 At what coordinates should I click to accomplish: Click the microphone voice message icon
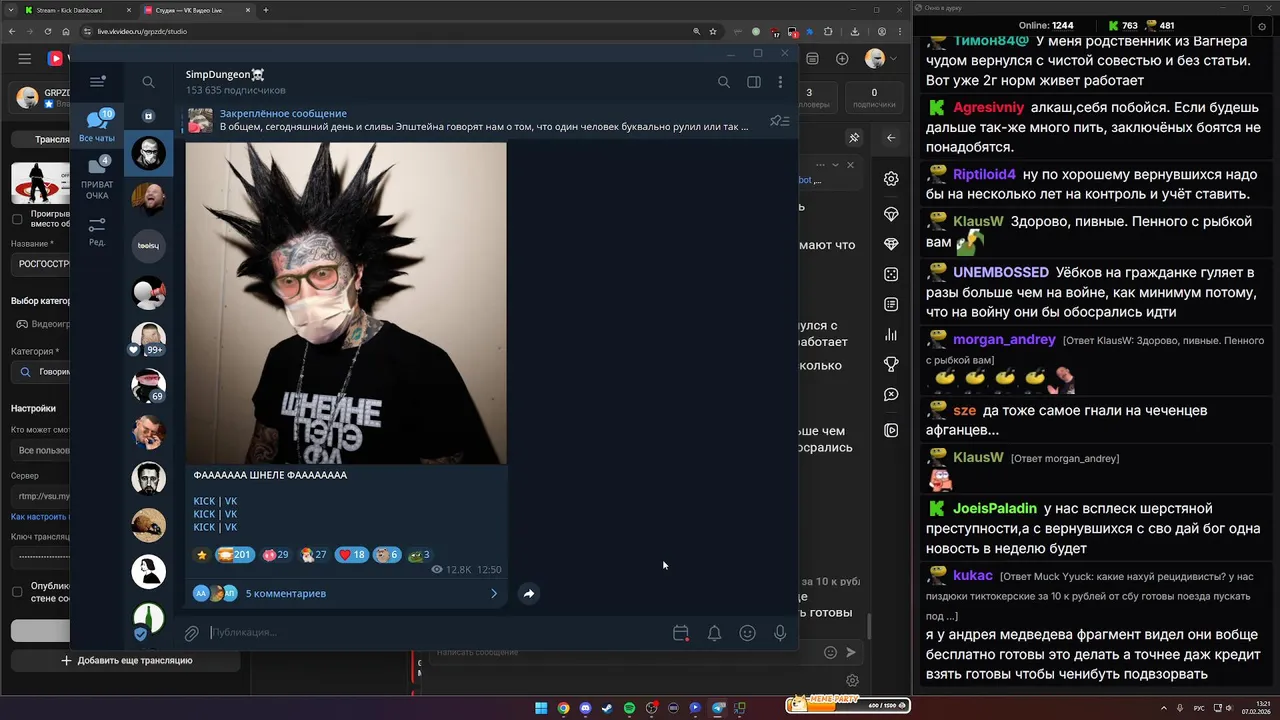(x=780, y=633)
